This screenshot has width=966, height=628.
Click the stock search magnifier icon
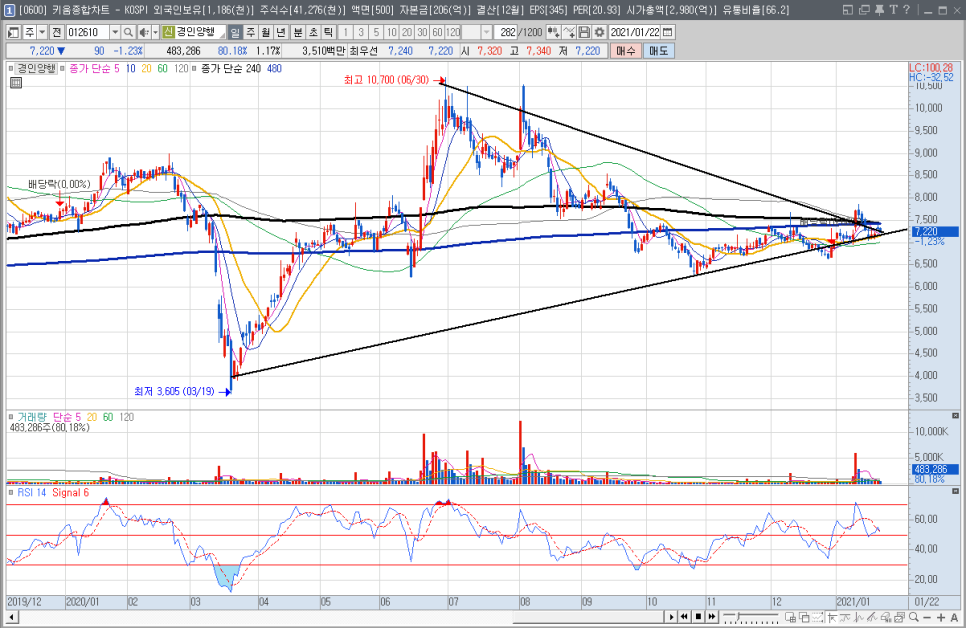point(128,32)
